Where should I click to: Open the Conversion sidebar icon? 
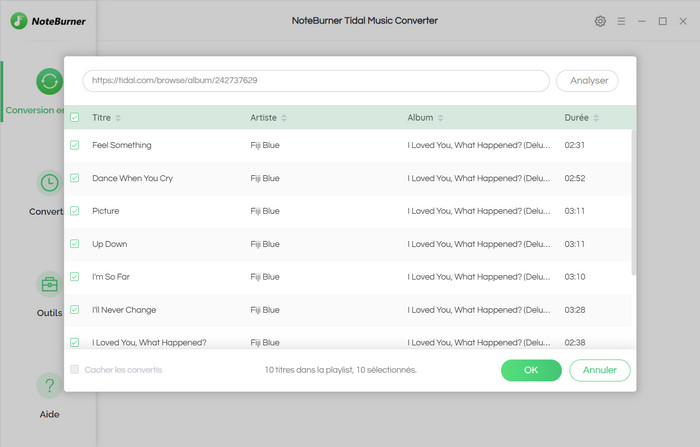pyautogui.click(x=49, y=81)
